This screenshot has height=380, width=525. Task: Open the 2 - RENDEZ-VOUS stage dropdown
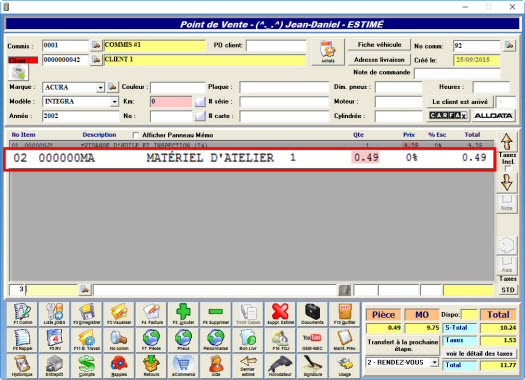(434, 363)
